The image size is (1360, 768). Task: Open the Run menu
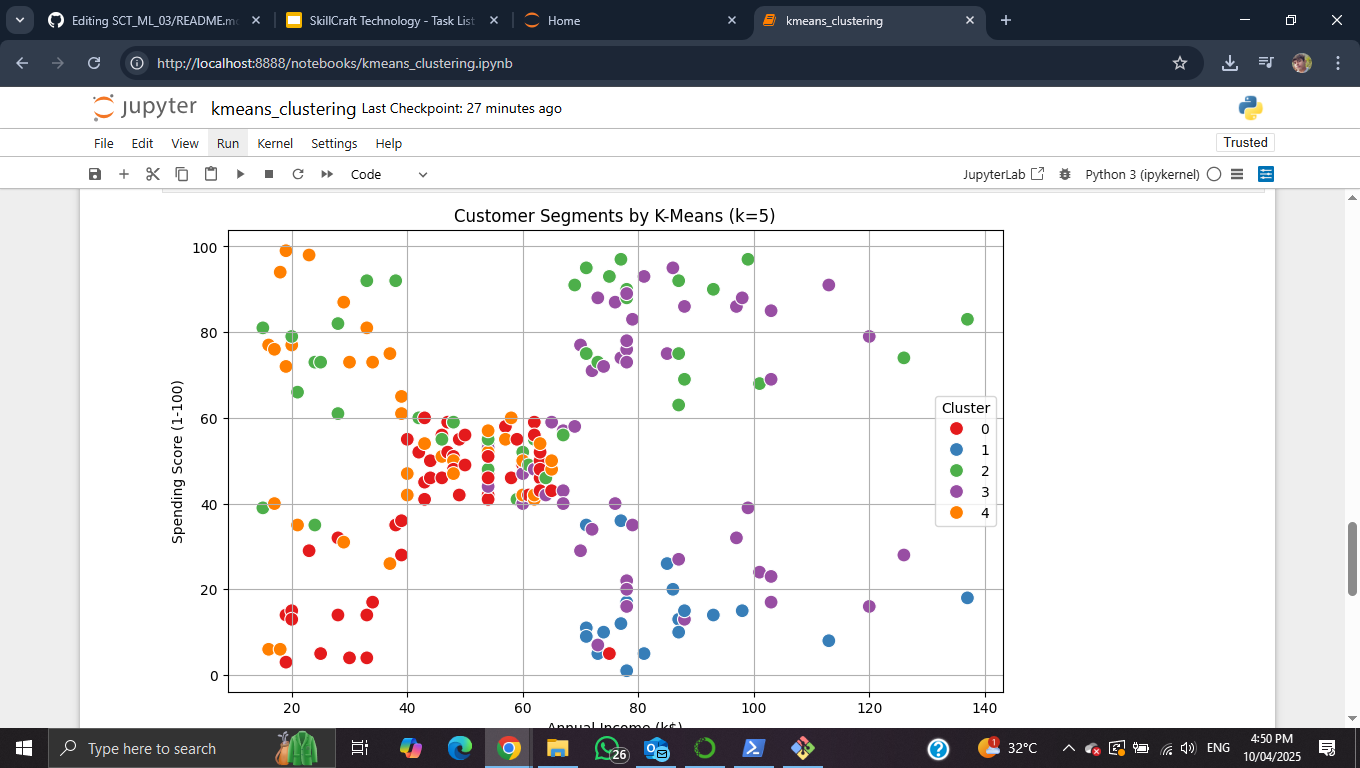click(x=228, y=143)
